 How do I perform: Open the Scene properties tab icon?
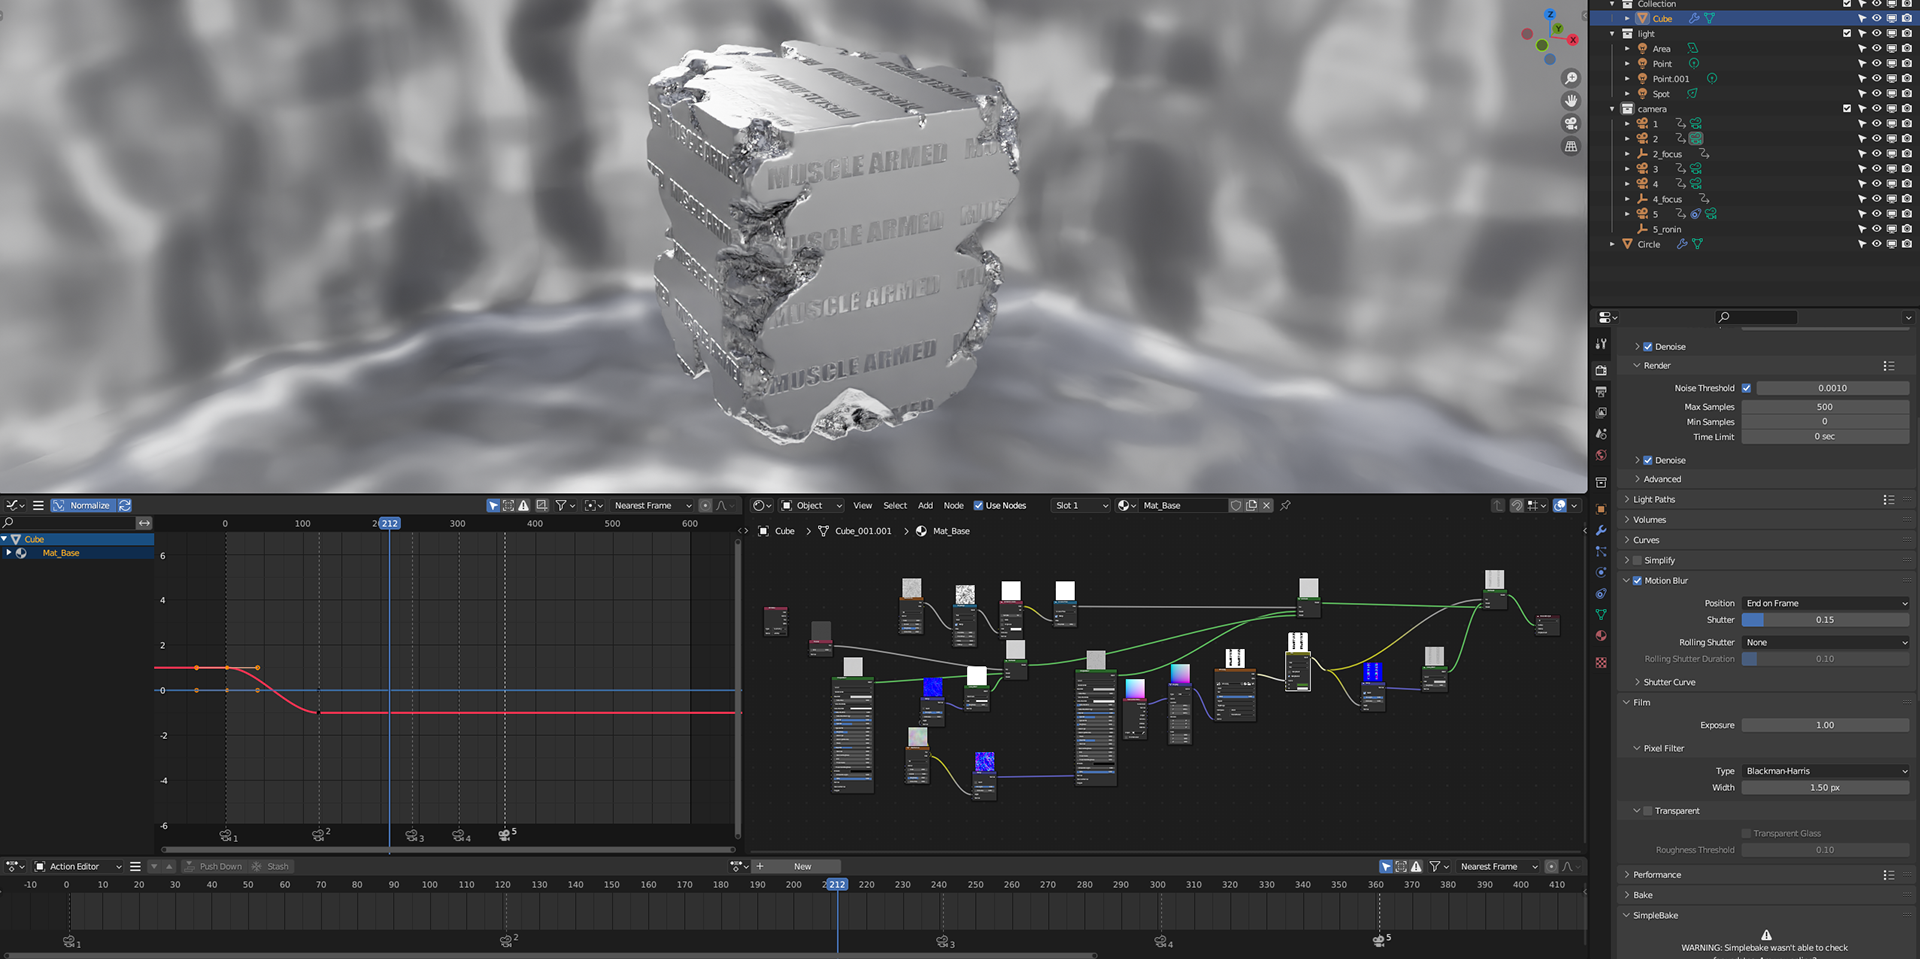[1601, 434]
